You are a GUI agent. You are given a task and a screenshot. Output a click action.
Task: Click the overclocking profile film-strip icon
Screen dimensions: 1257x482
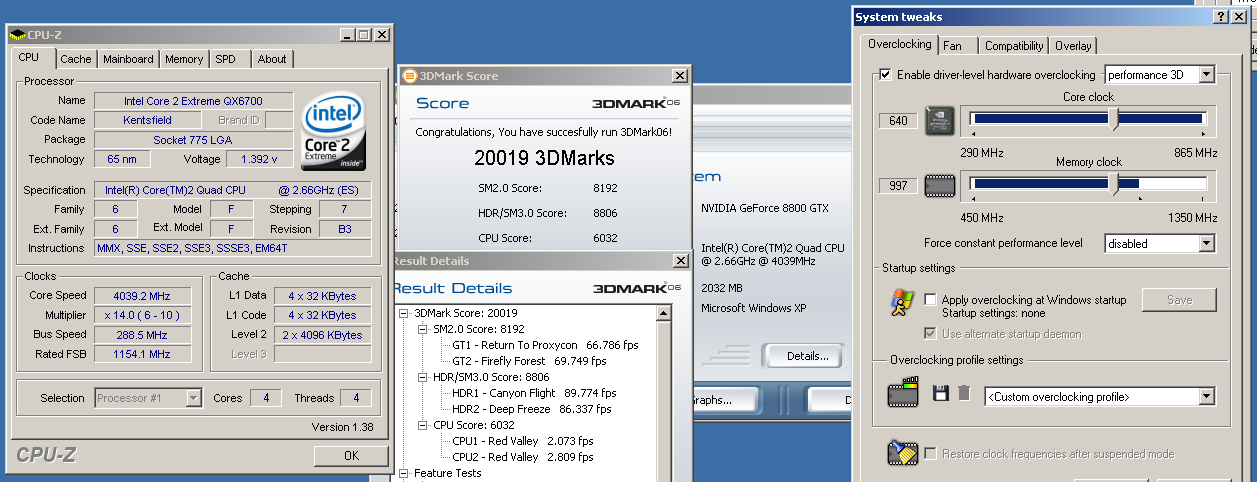tap(902, 393)
